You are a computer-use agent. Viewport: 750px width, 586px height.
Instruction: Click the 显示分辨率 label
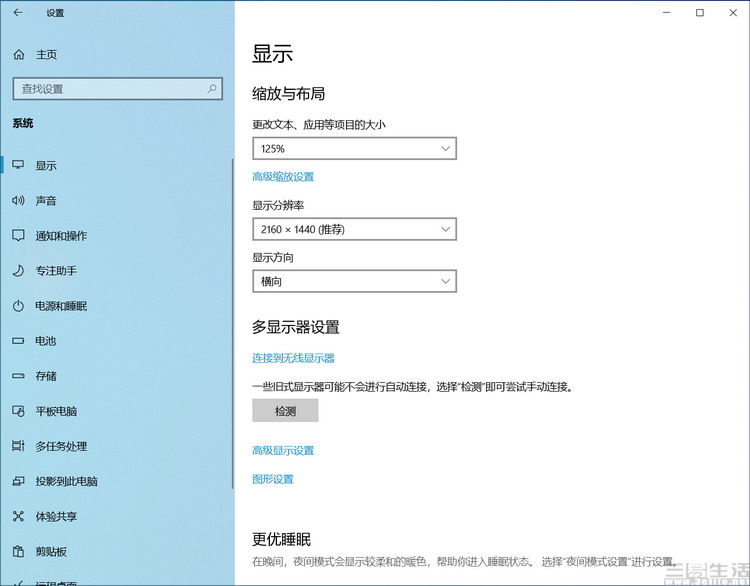(x=278, y=206)
